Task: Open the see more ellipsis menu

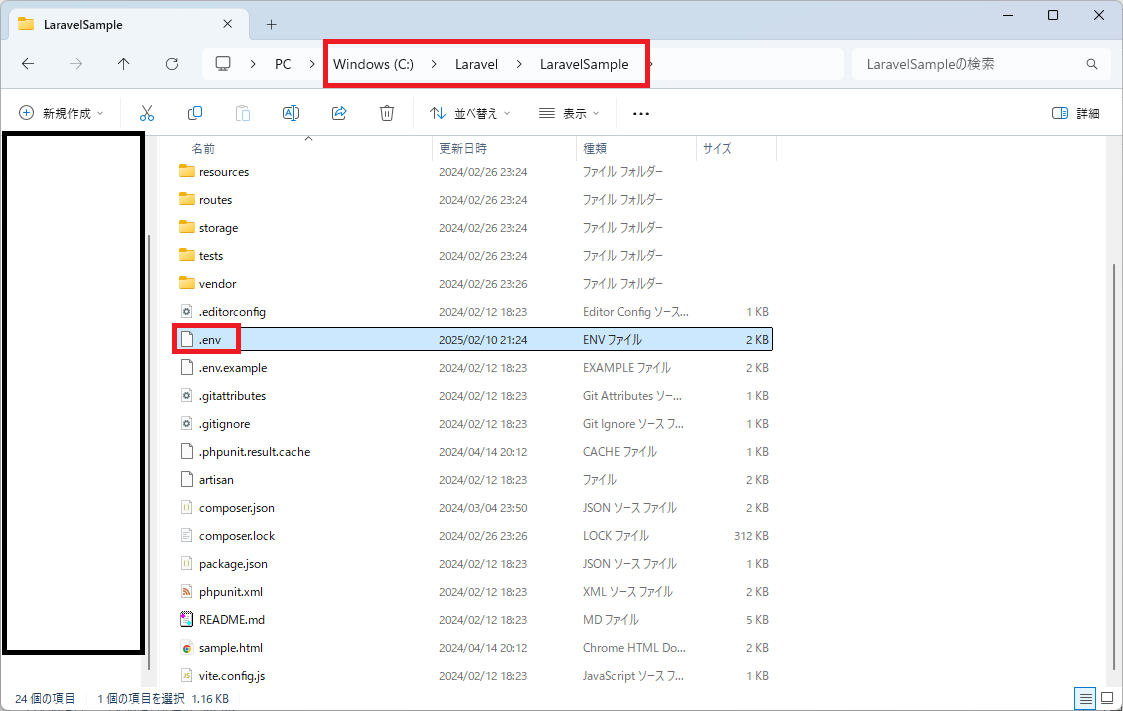Action: (x=640, y=112)
